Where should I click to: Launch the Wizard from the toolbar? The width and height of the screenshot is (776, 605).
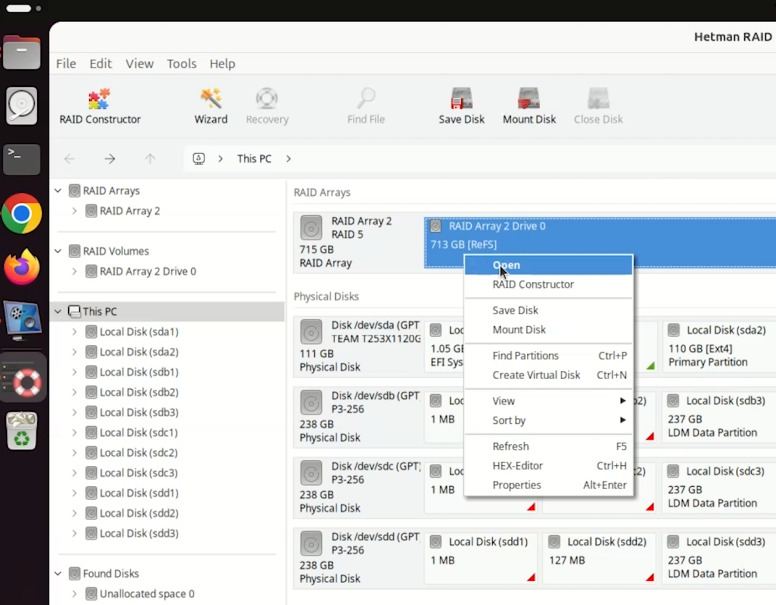211,106
